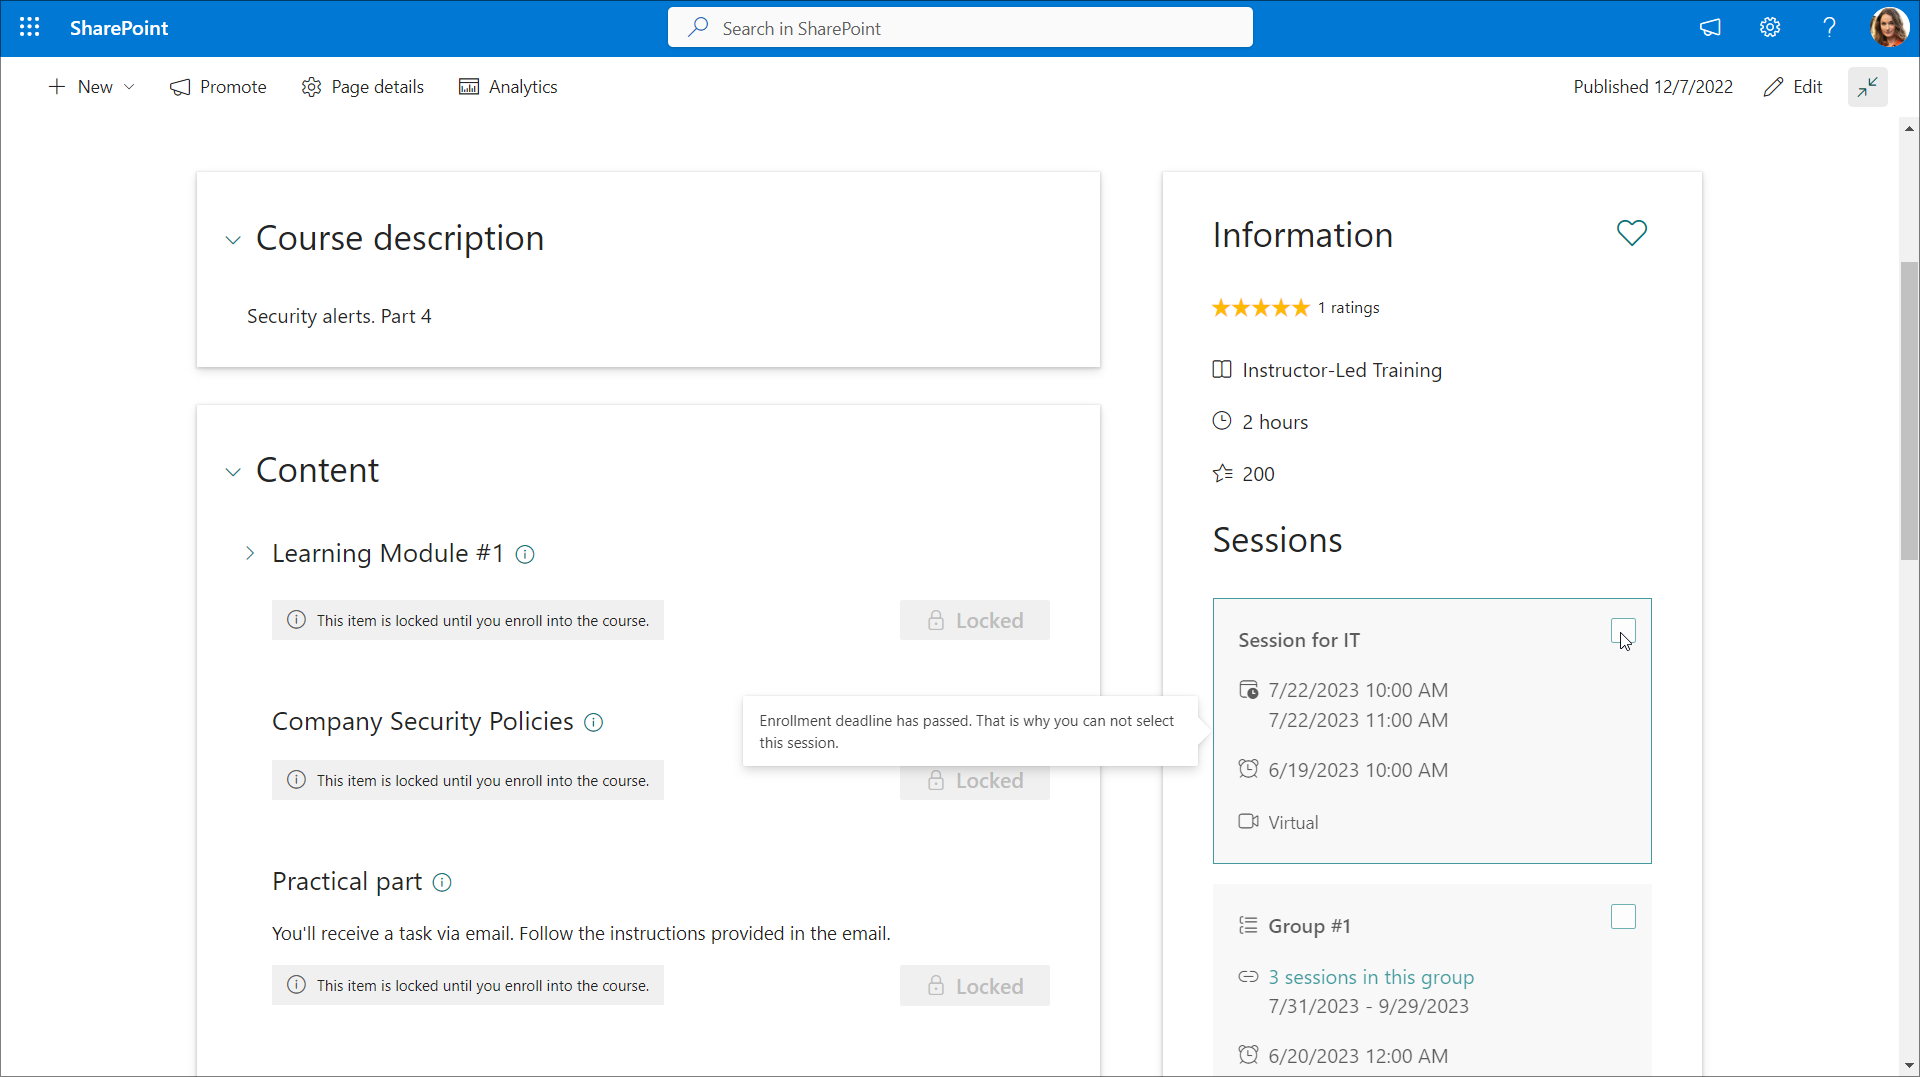
Task: Click the Edit page button
Action: coord(1793,87)
